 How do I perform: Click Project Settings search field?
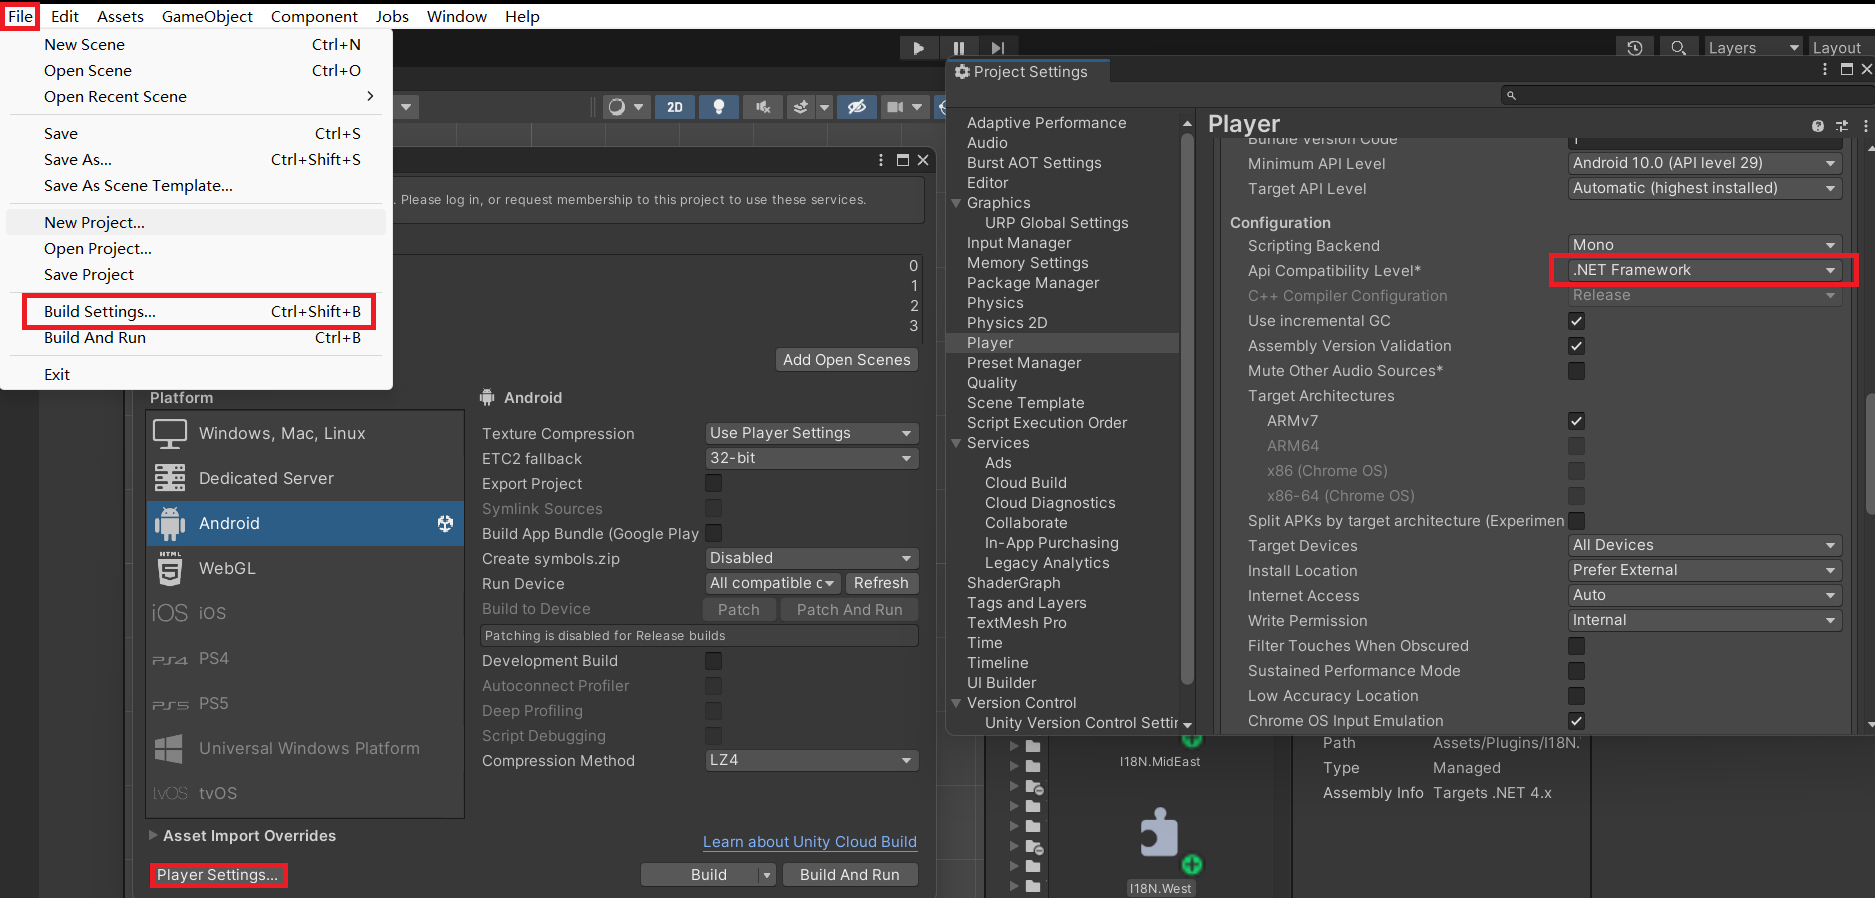(1687, 95)
